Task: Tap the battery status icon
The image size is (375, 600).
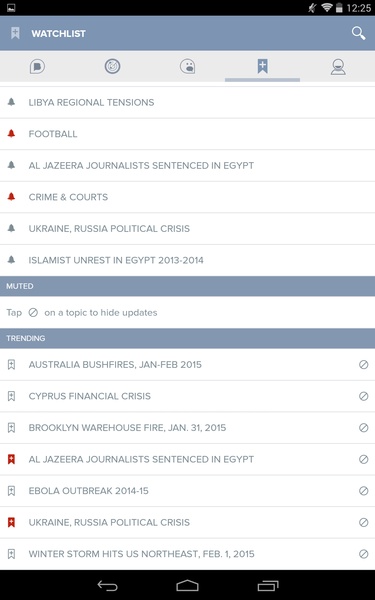Action: 339,8
